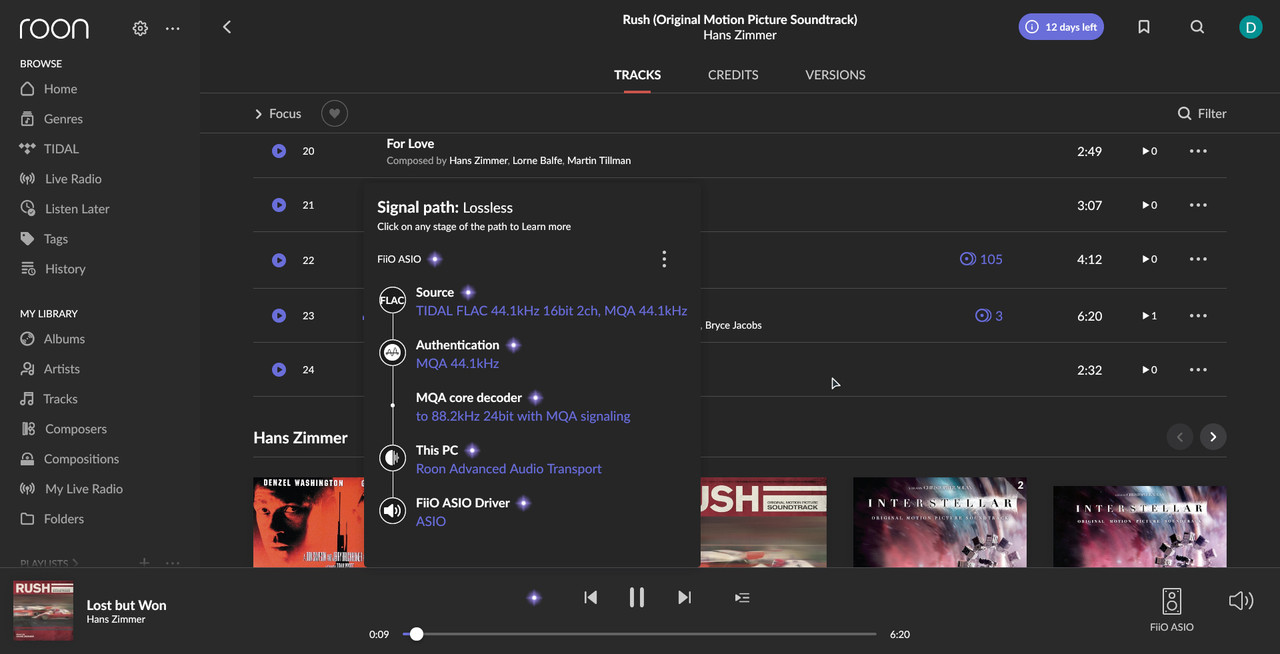Click the FiiO ASIO Driver speaker icon
This screenshot has height=654, width=1280.
pos(392,511)
